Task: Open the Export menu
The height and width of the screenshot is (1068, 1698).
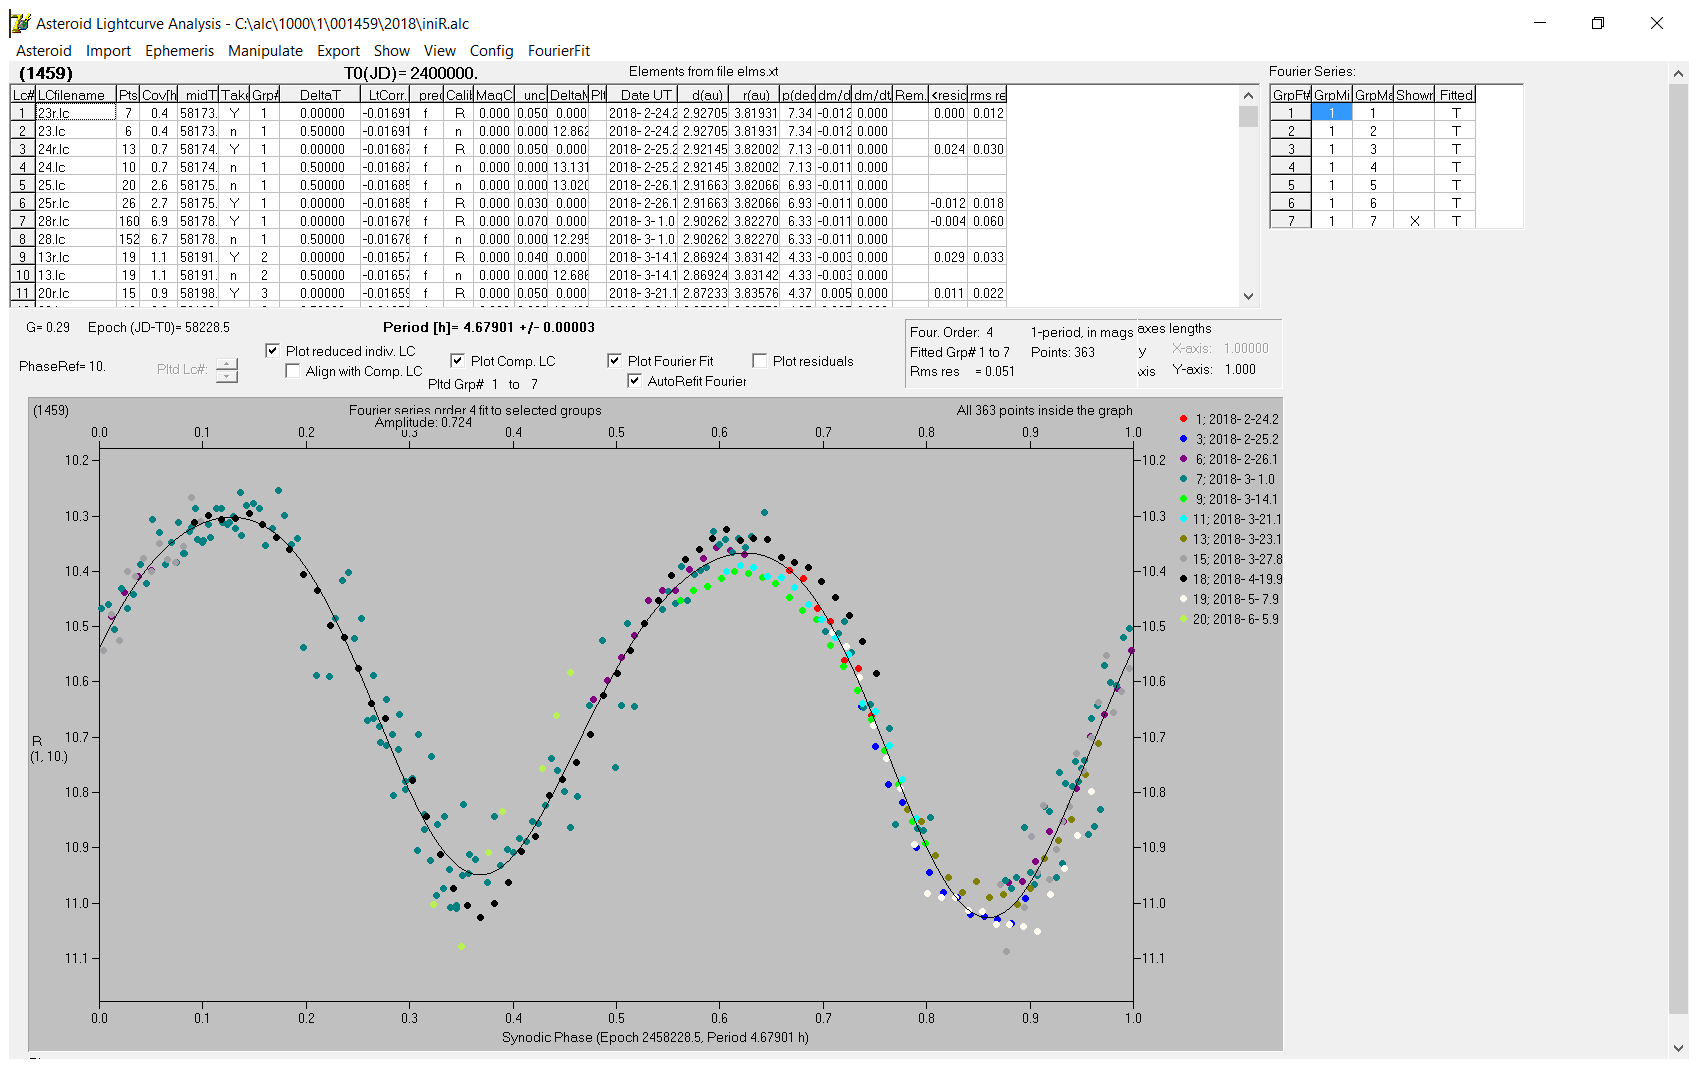Action: [x=338, y=51]
